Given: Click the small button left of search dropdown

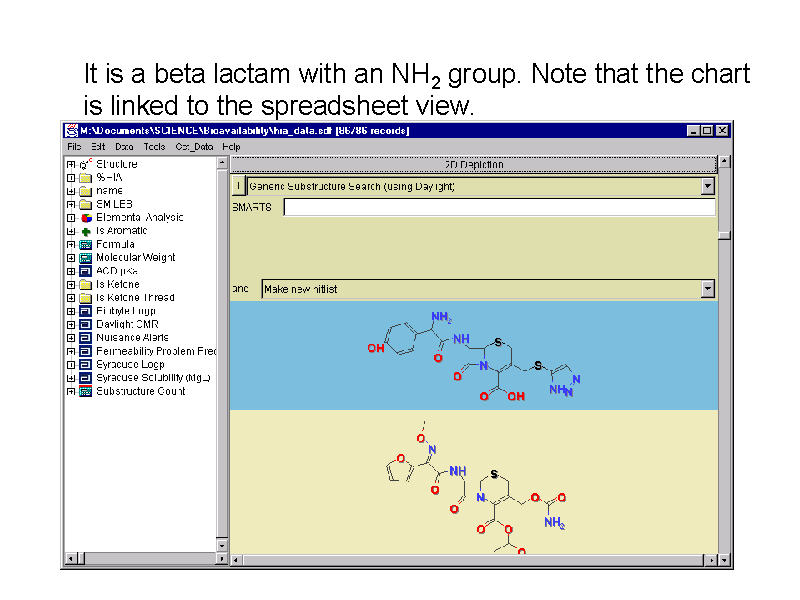Looking at the screenshot, I should [x=238, y=186].
